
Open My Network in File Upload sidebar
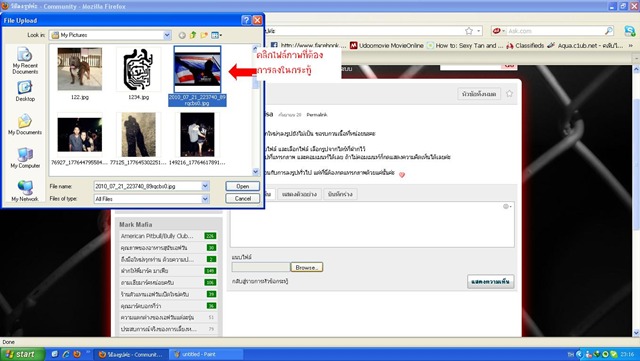click(x=25, y=191)
